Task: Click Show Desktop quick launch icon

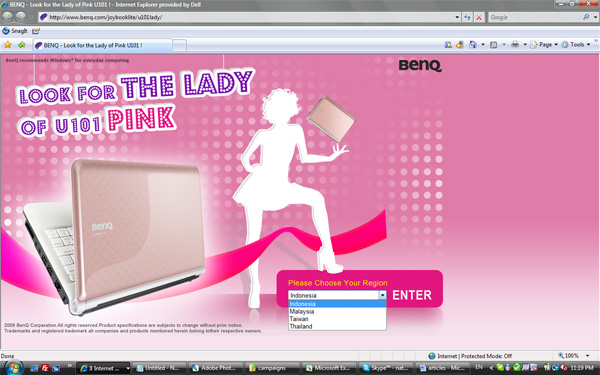Action: click(34, 368)
